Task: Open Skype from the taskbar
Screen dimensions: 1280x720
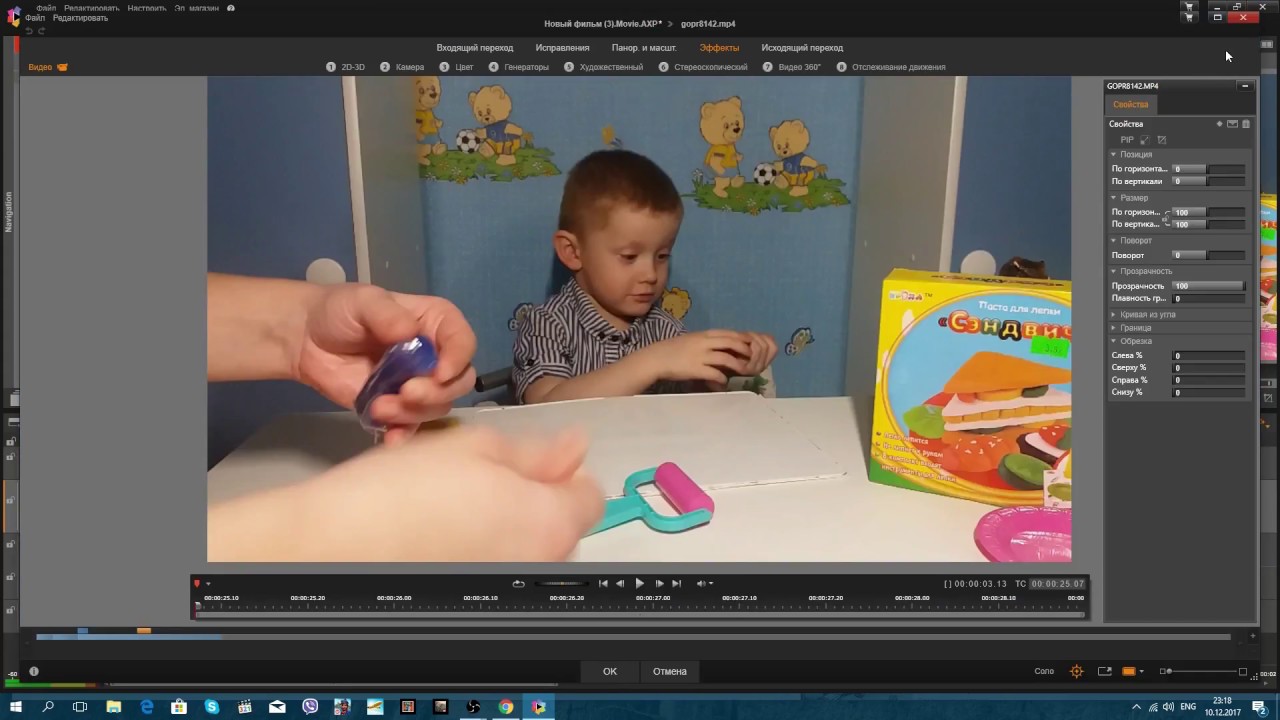Action: tap(212, 707)
